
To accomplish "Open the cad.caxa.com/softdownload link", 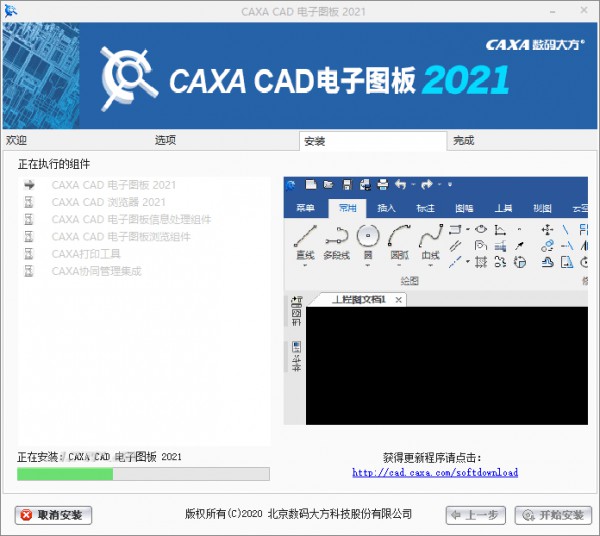I will coord(435,473).
